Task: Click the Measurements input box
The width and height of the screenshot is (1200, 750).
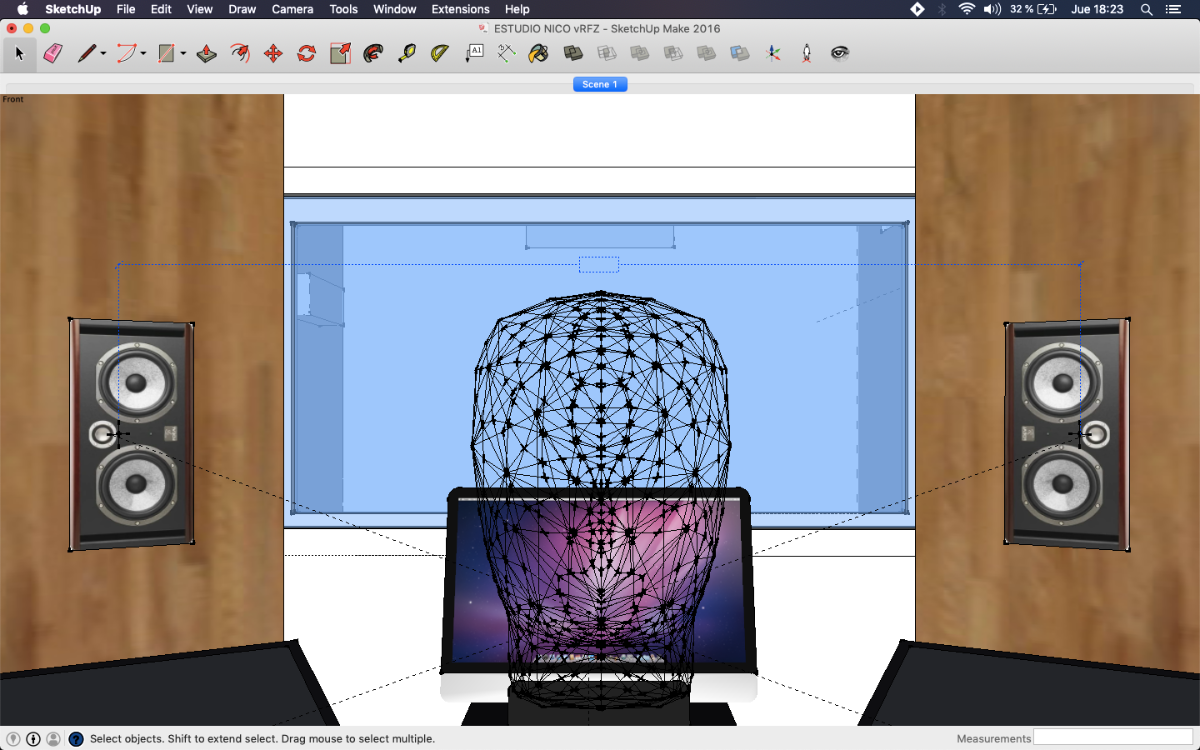Action: click(1112, 738)
